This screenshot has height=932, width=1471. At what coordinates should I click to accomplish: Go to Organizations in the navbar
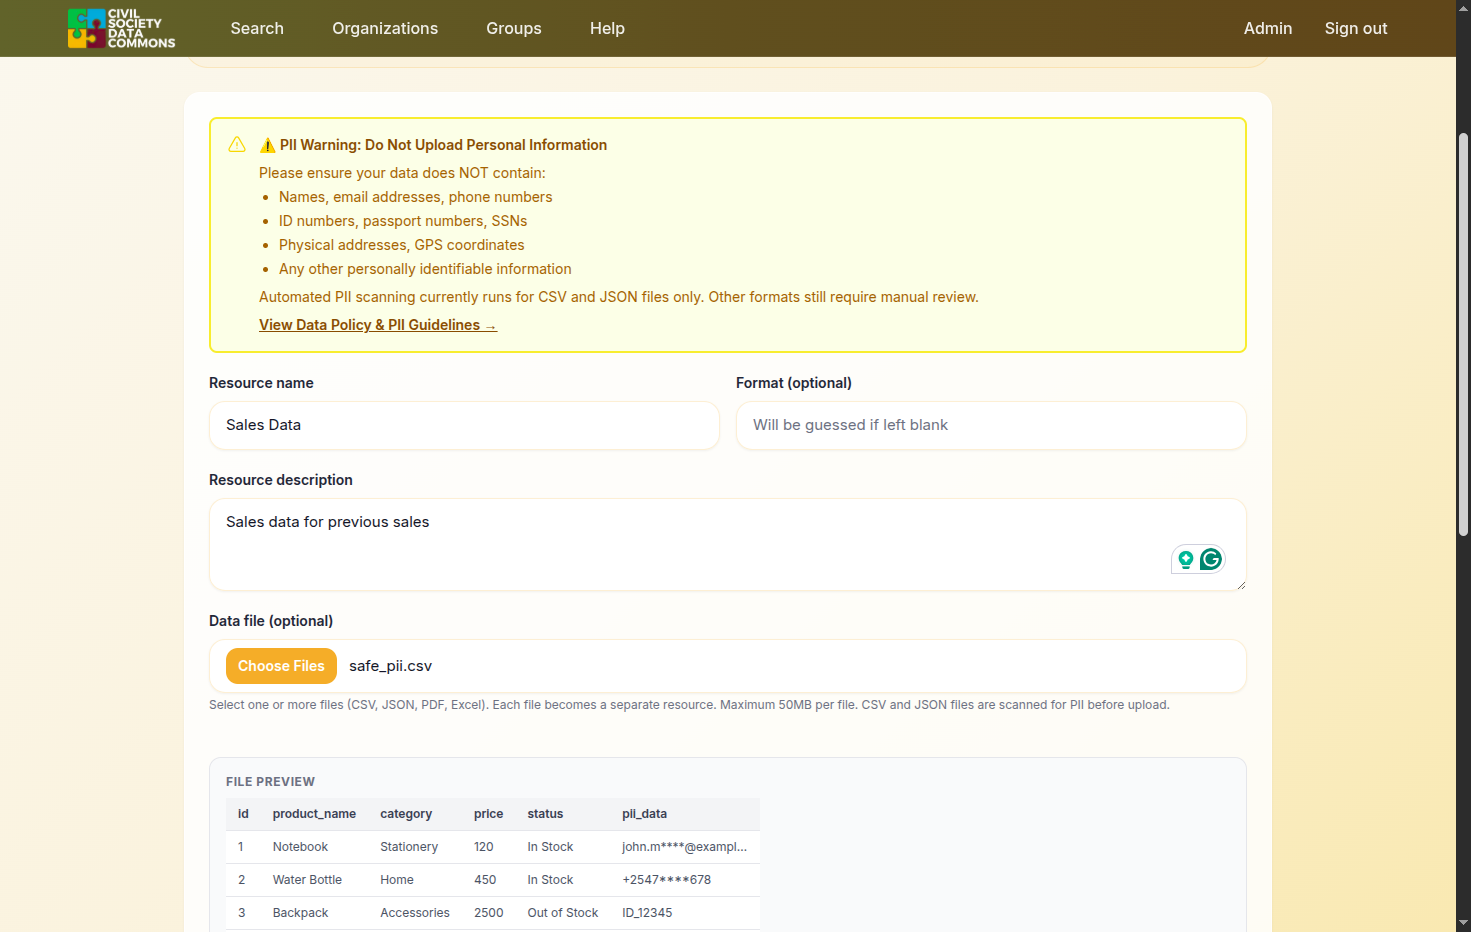385,28
